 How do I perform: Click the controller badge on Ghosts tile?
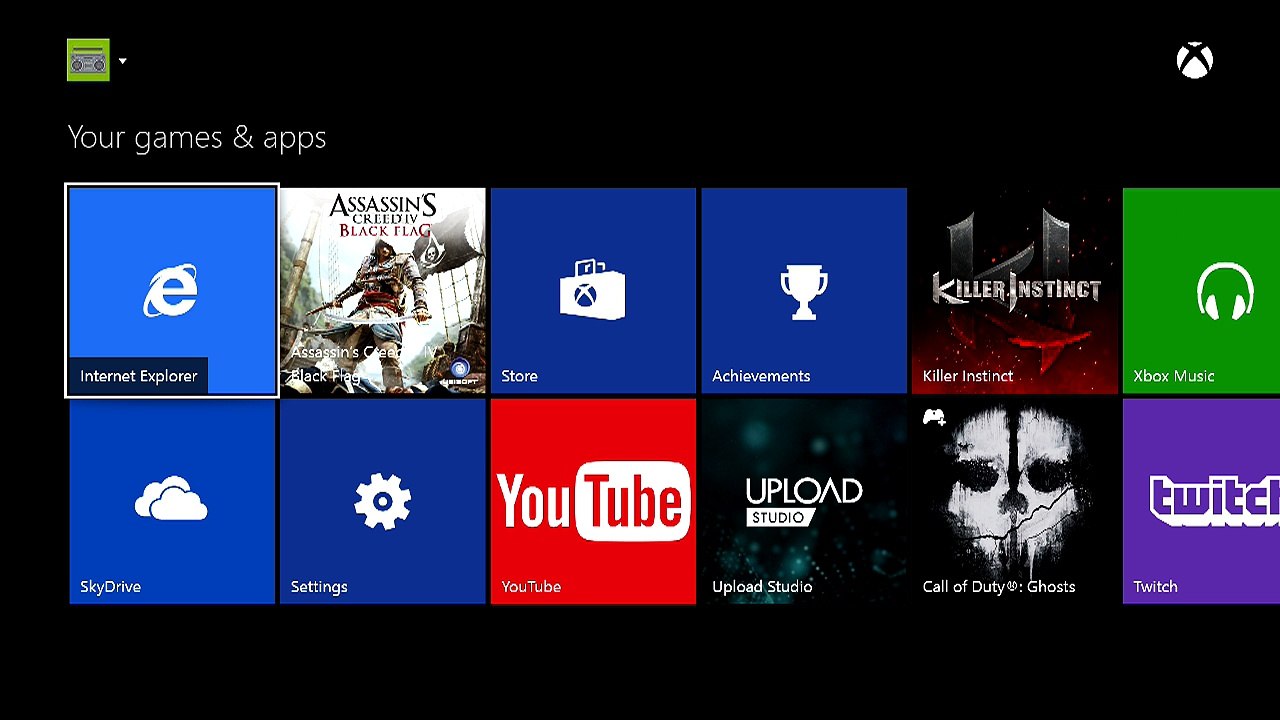(934, 417)
